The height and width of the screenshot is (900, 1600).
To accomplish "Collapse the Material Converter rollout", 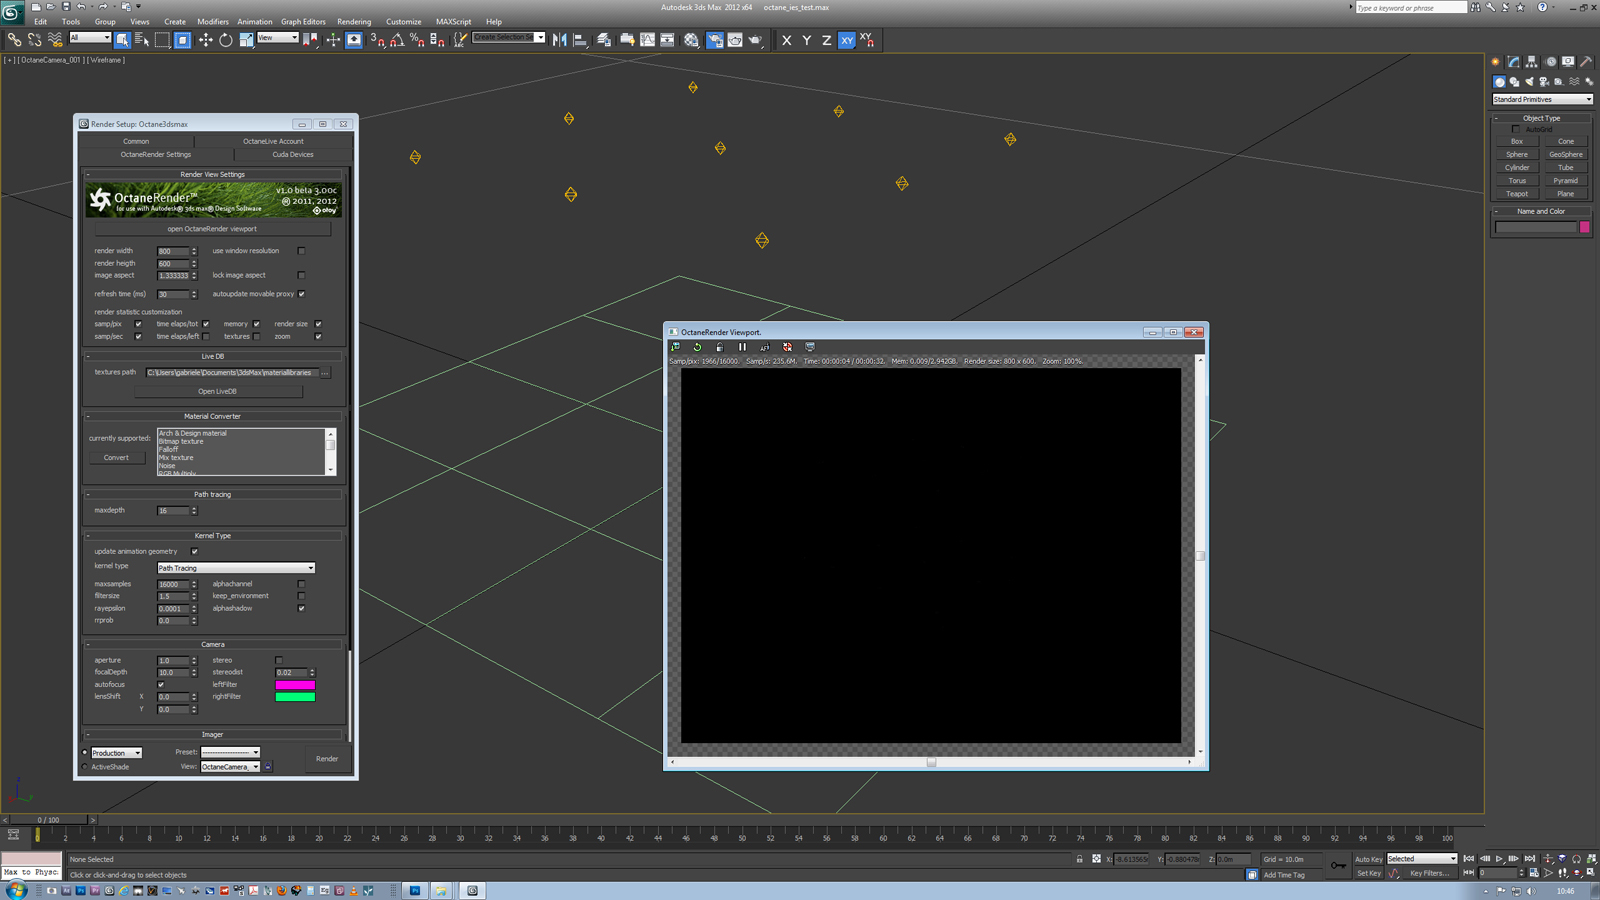I will 213,416.
